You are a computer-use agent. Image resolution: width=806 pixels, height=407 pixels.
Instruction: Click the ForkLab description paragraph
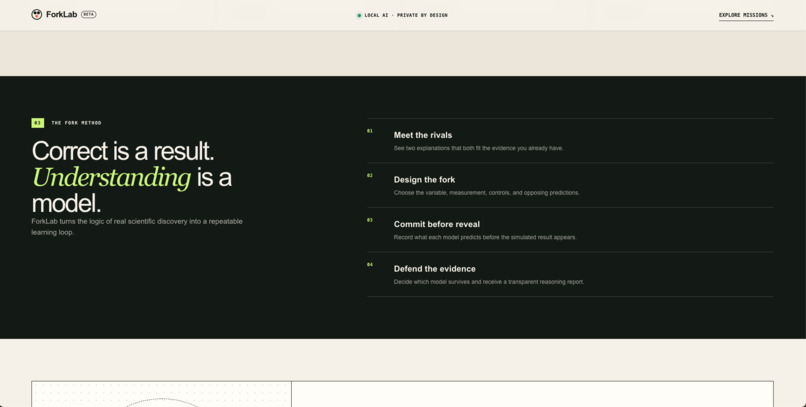click(x=137, y=227)
